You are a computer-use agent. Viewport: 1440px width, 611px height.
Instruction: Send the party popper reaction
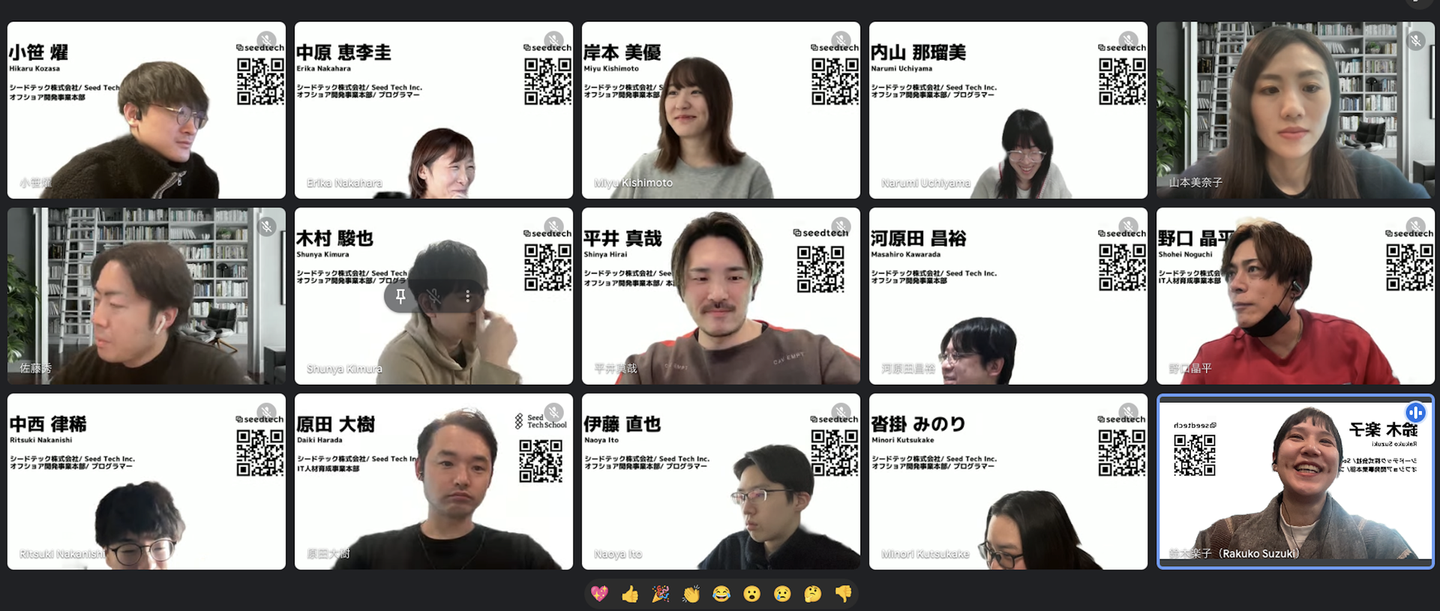pyautogui.click(x=660, y=594)
